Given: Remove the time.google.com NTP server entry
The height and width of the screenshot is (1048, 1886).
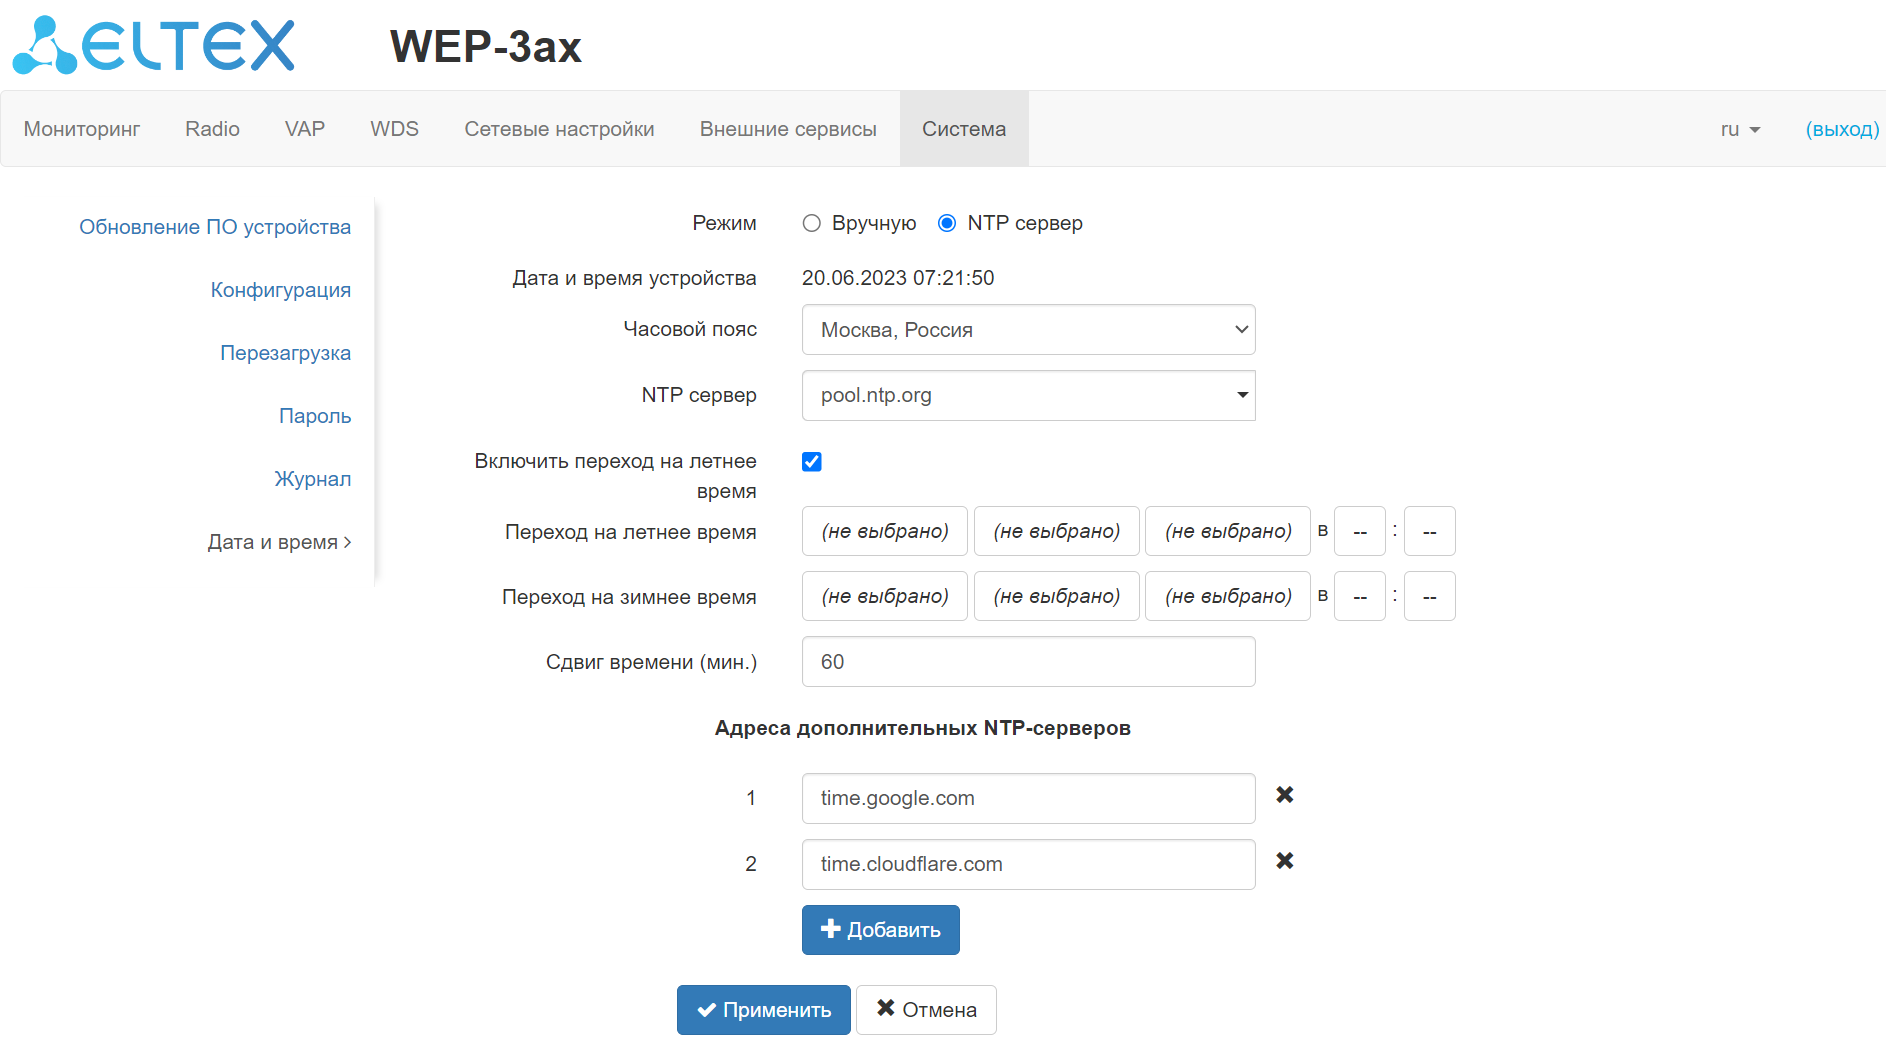Looking at the screenshot, I should pos(1285,795).
